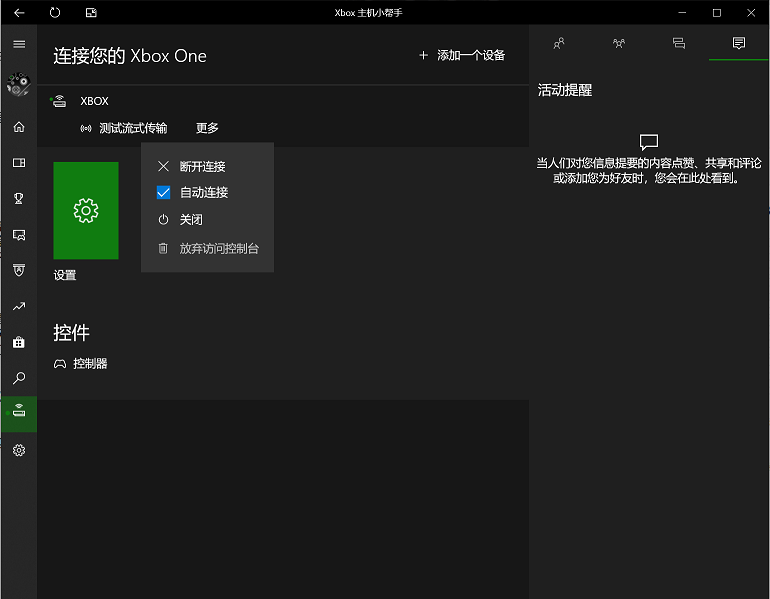Open the hamburger navigation menu
The image size is (770, 599).
(18, 44)
